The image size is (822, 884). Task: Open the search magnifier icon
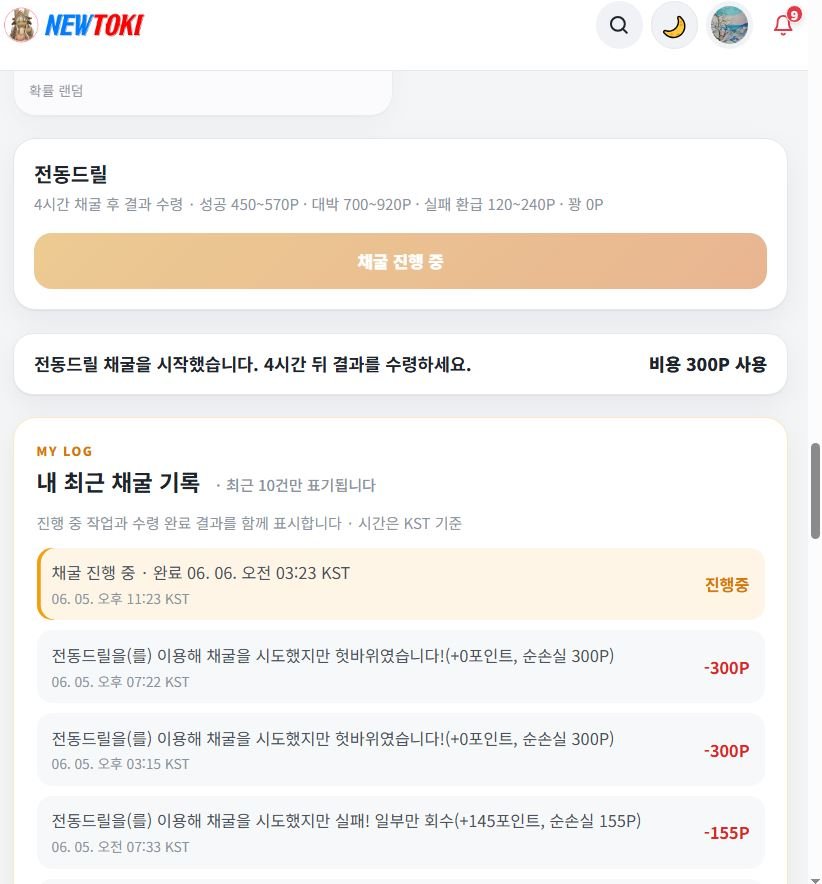(618, 25)
